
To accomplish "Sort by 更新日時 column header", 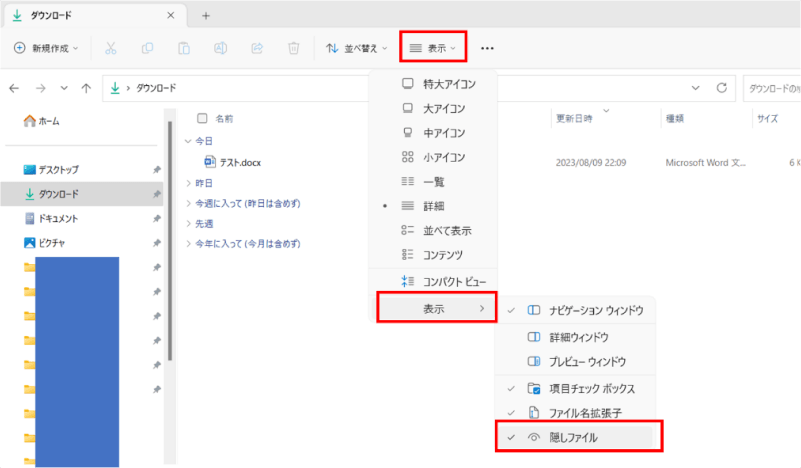I will 574,119.
